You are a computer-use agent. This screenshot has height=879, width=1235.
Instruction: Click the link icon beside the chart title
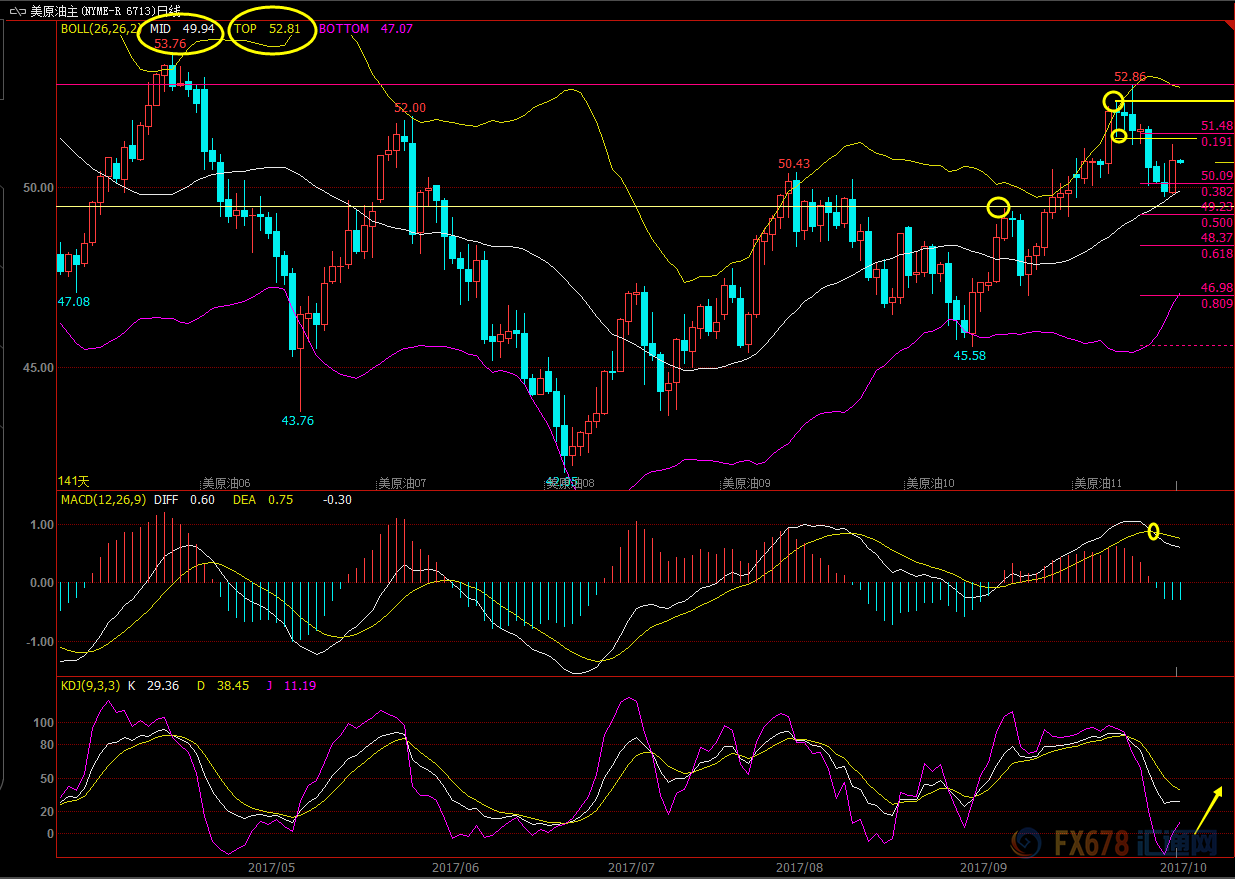[17, 11]
